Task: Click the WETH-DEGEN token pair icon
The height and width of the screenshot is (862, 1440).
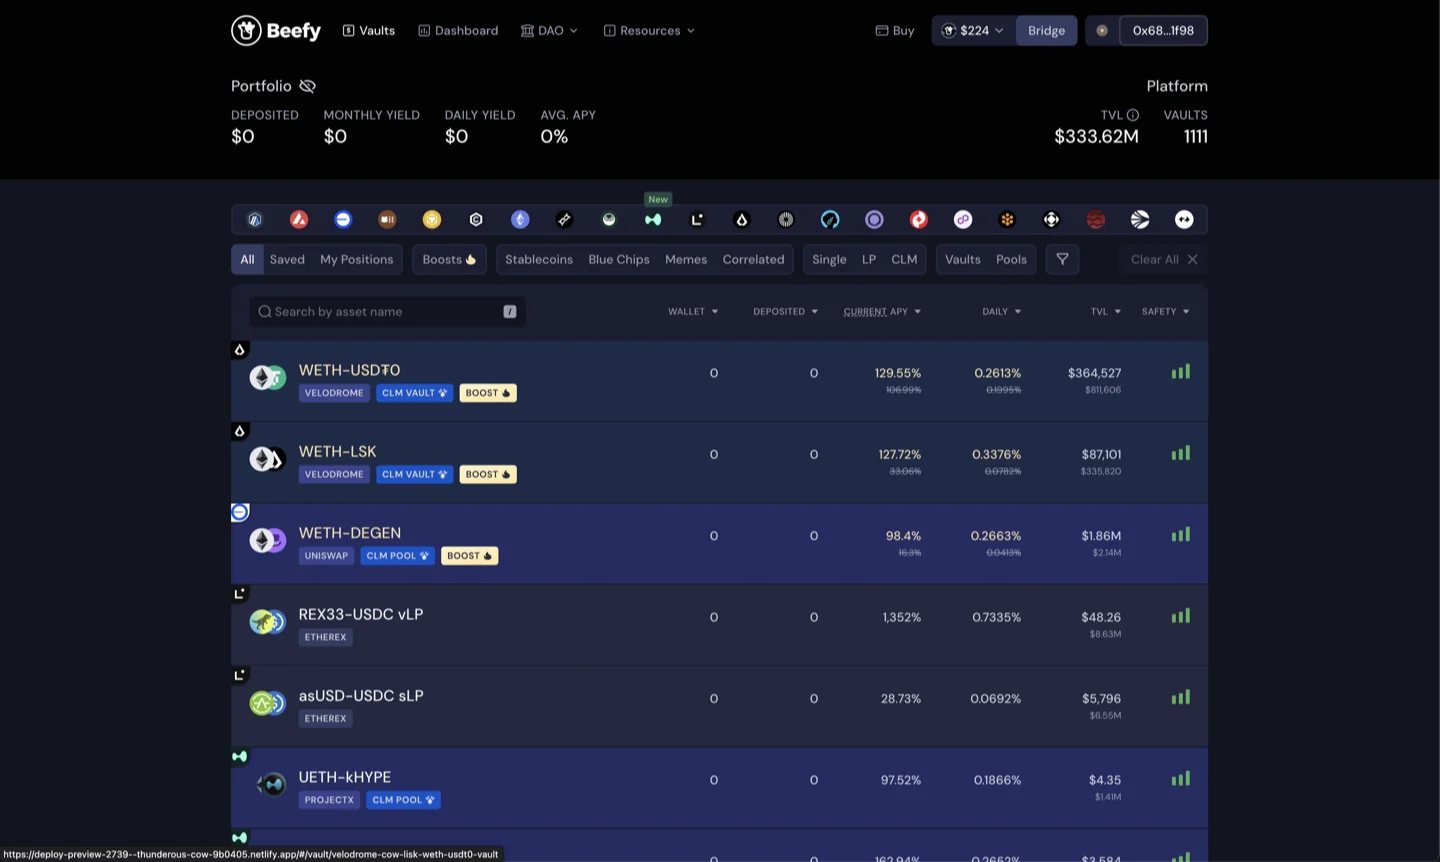Action: [x=268, y=541]
